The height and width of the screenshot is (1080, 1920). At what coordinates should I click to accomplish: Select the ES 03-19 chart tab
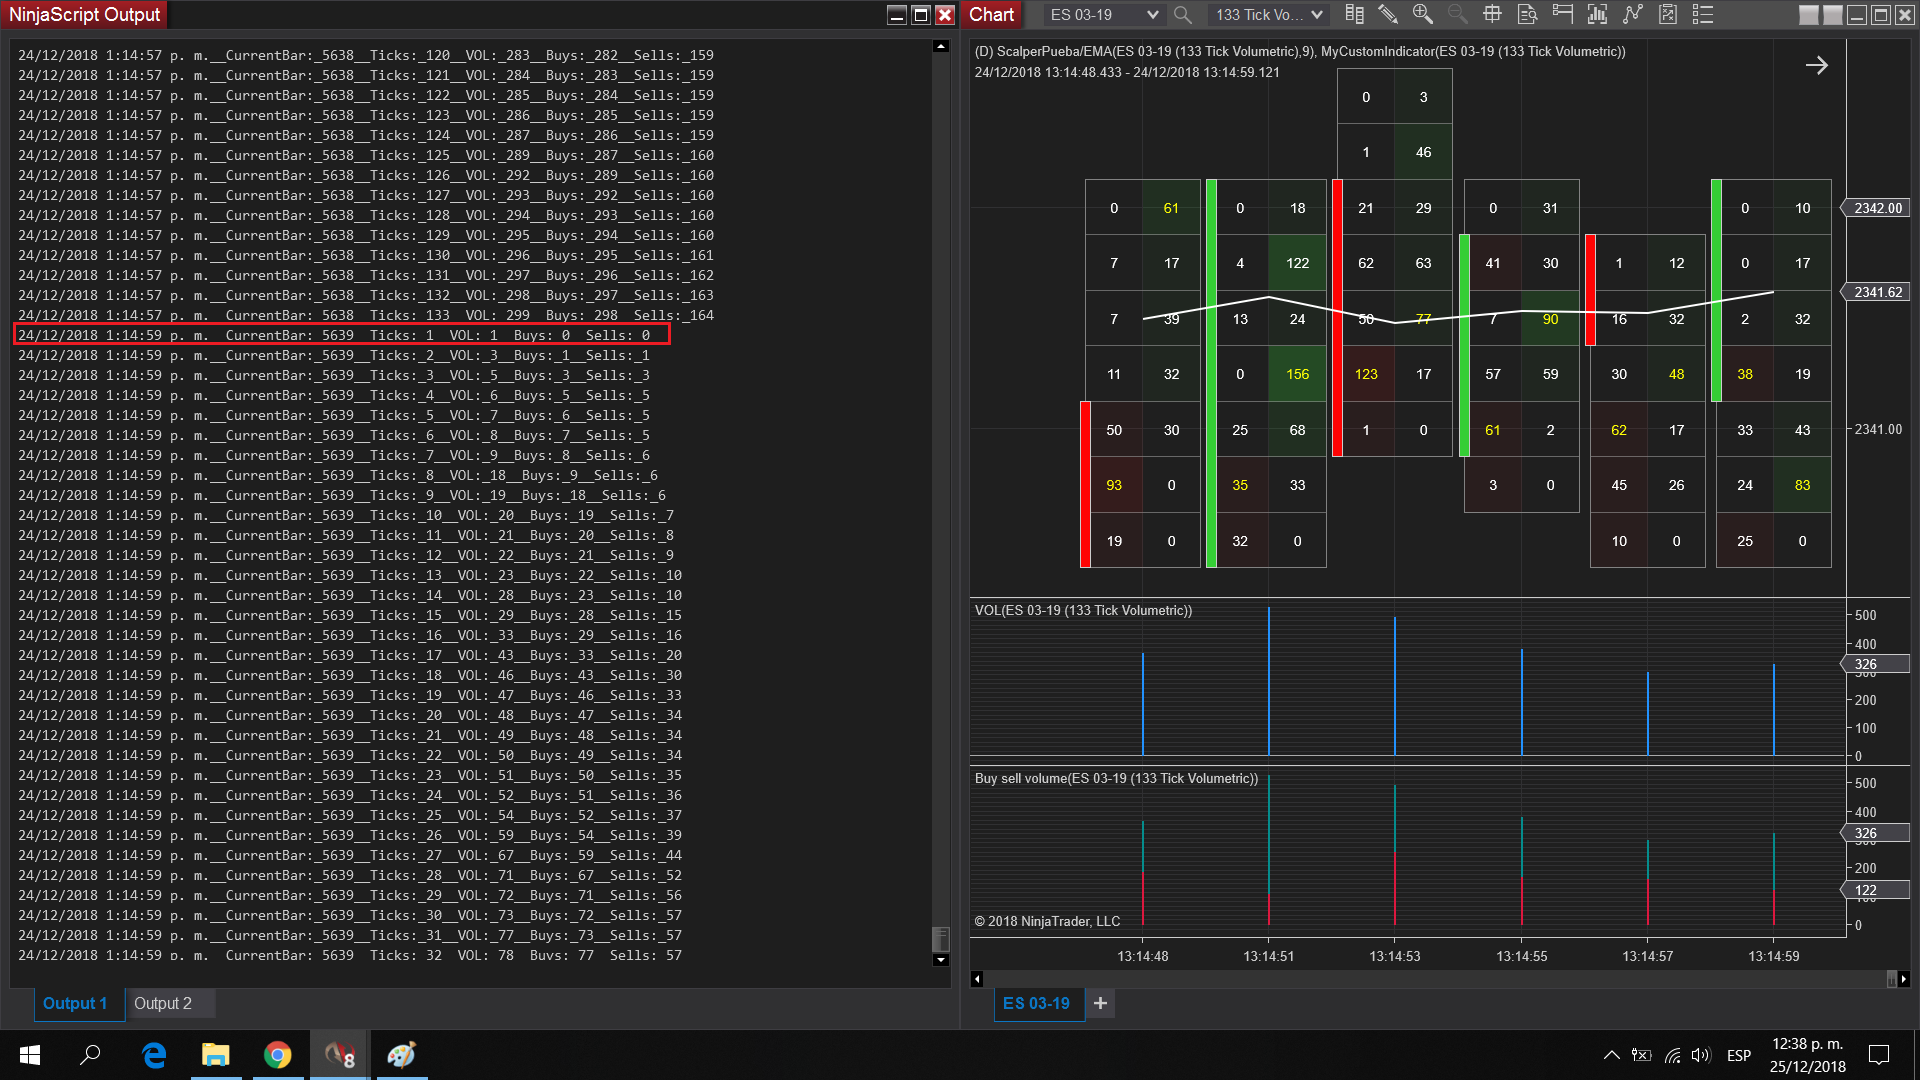(1036, 1003)
